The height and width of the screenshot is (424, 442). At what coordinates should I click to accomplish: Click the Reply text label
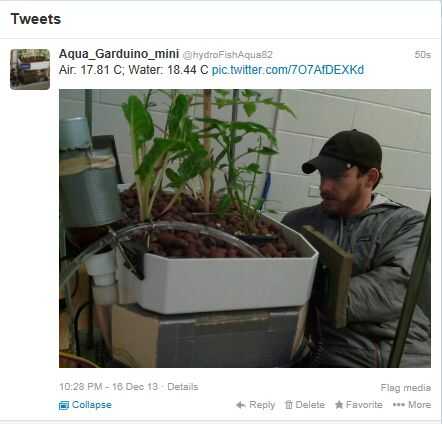click(262, 405)
